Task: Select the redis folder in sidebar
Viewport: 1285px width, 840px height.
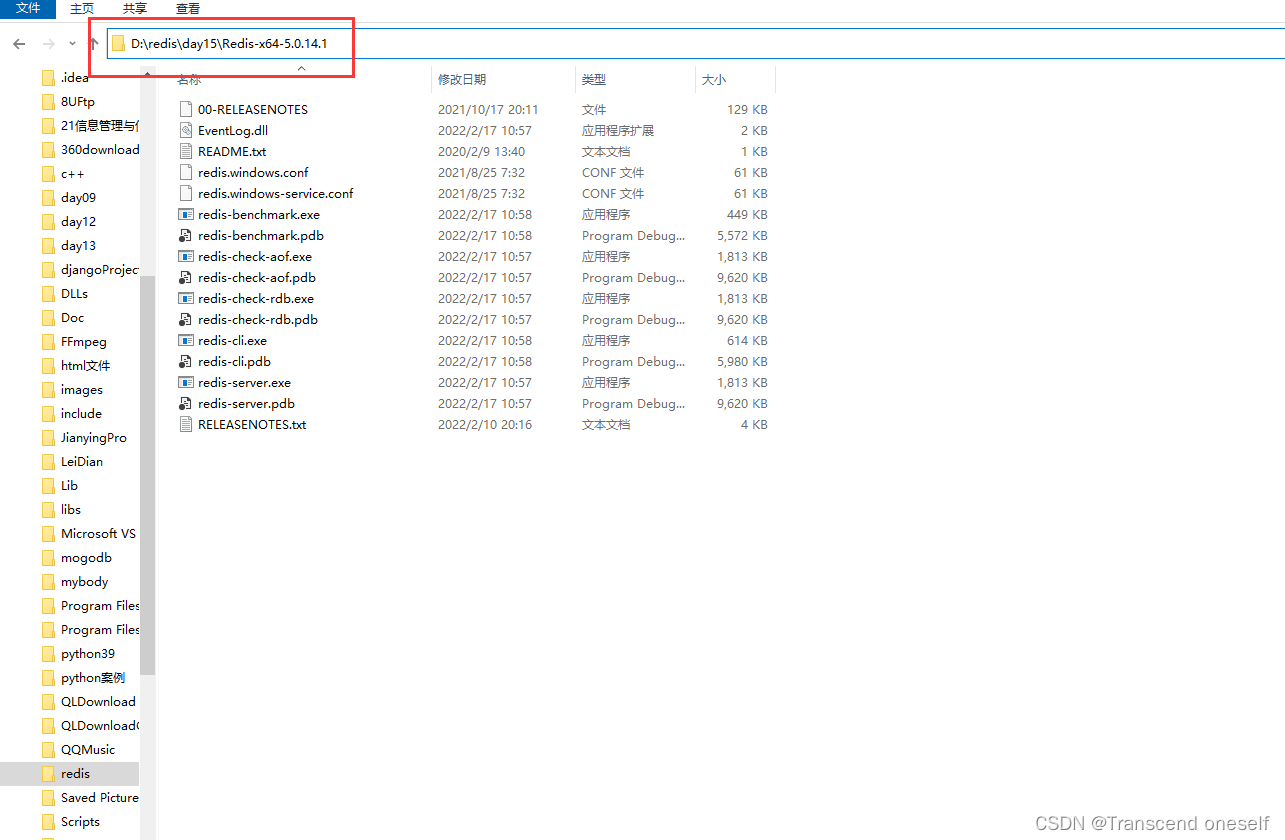Action: click(70, 773)
